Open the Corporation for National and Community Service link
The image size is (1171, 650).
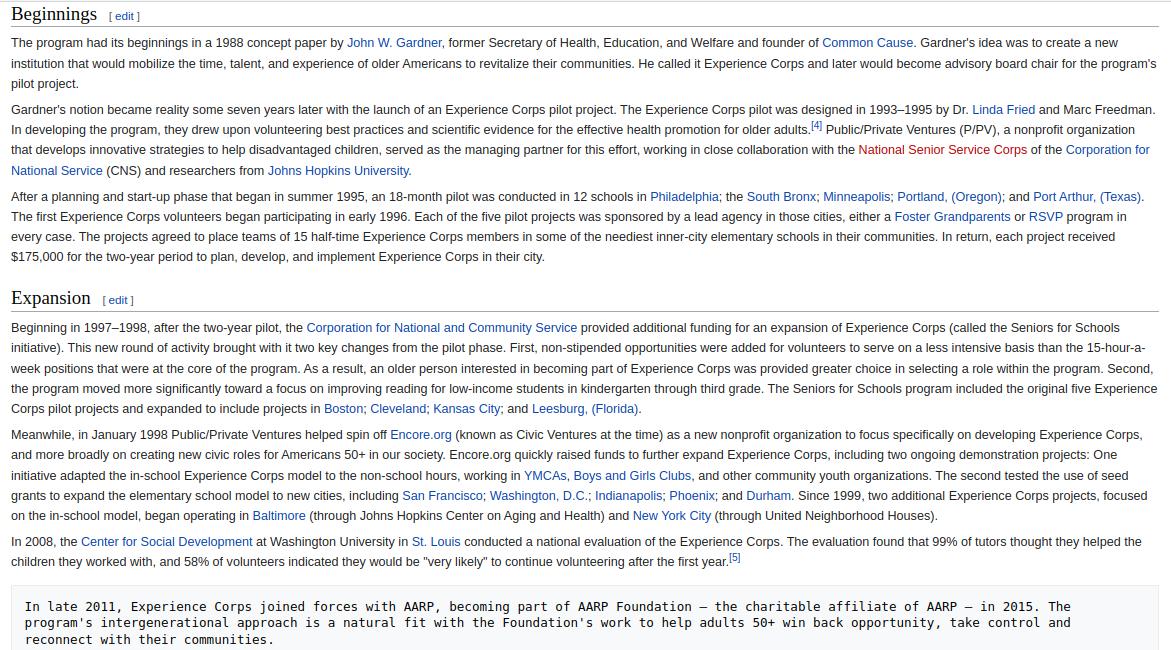click(441, 327)
